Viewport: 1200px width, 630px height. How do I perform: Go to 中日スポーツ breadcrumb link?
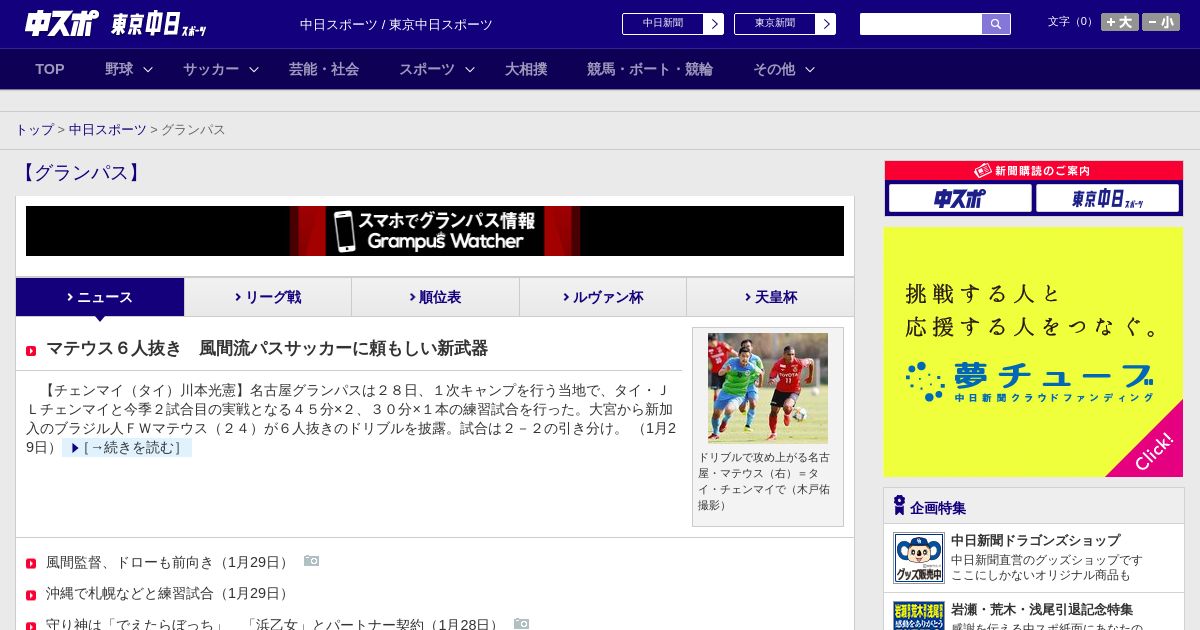point(108,130)
